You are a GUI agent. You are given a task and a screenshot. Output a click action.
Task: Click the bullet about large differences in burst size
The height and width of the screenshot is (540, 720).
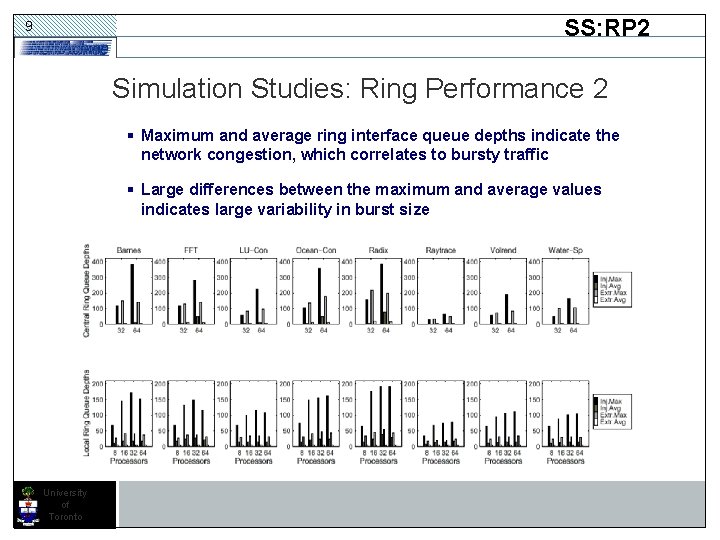click(366, 199)
